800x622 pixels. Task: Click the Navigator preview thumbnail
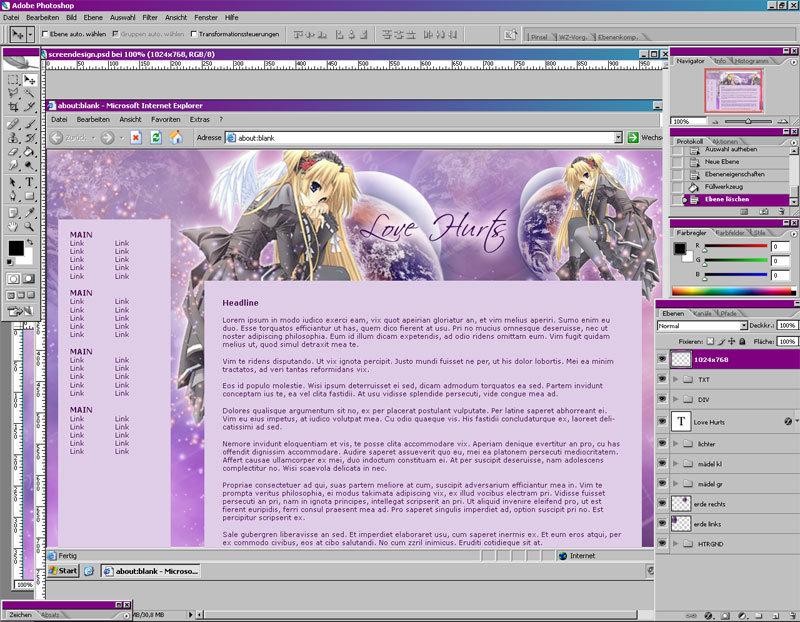click(733, 91)
